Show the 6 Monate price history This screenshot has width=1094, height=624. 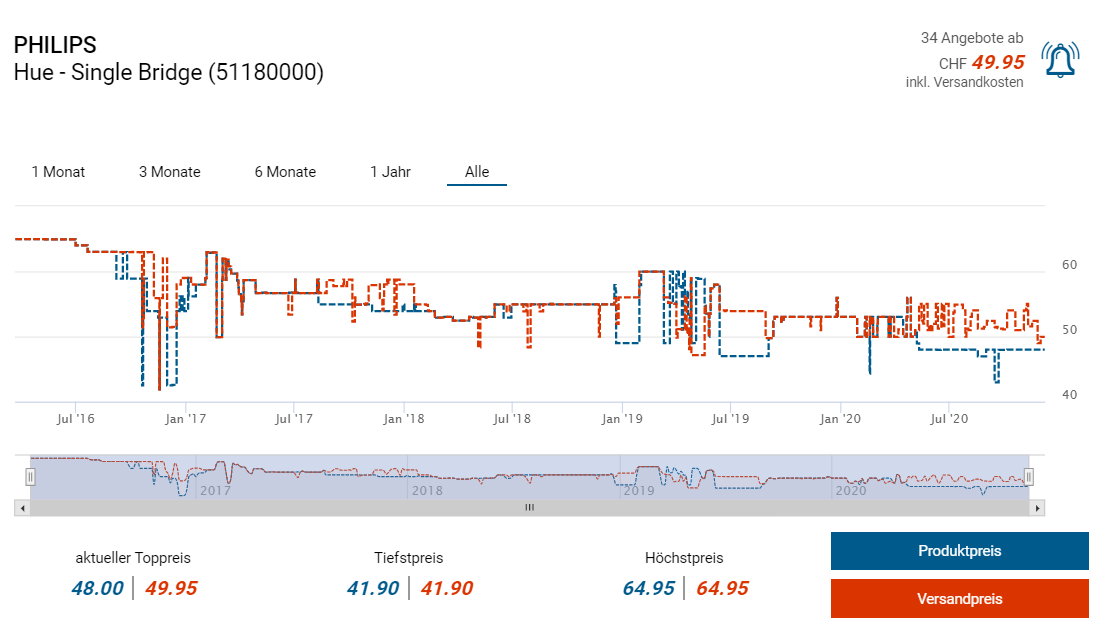click(x=285, y=172)
